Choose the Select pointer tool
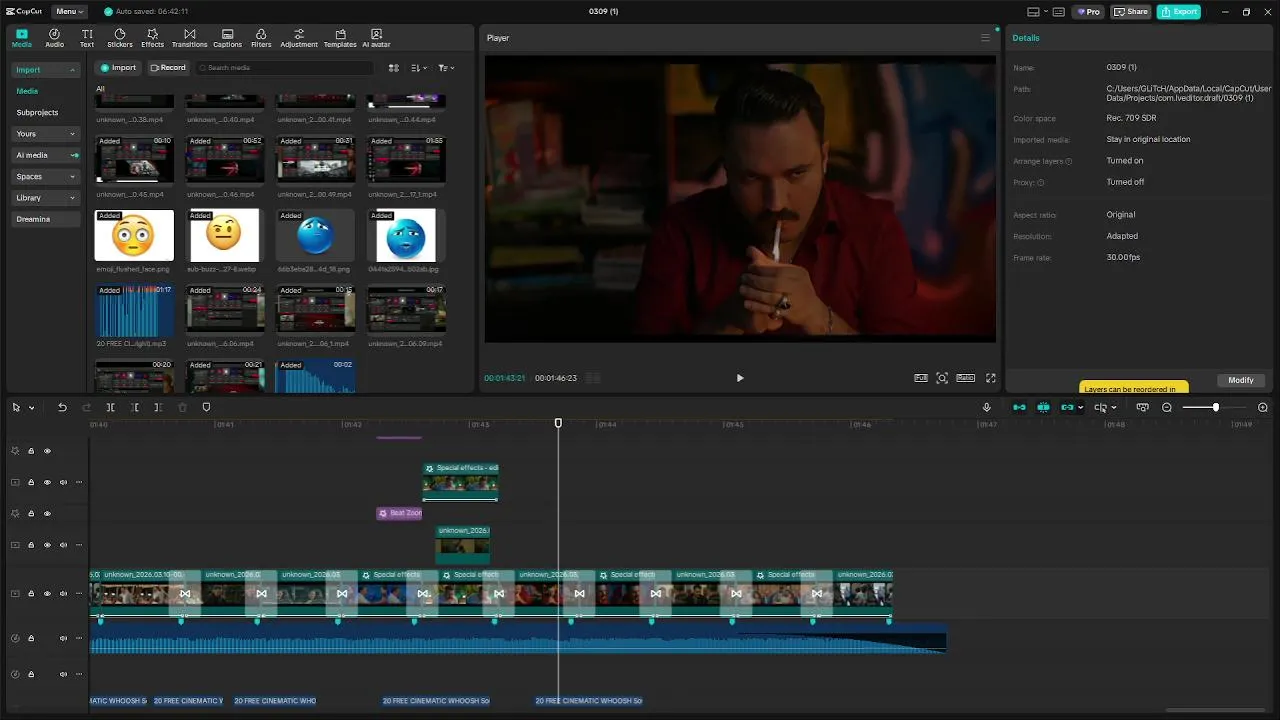1280x720 pixels. tap(16, 407)
